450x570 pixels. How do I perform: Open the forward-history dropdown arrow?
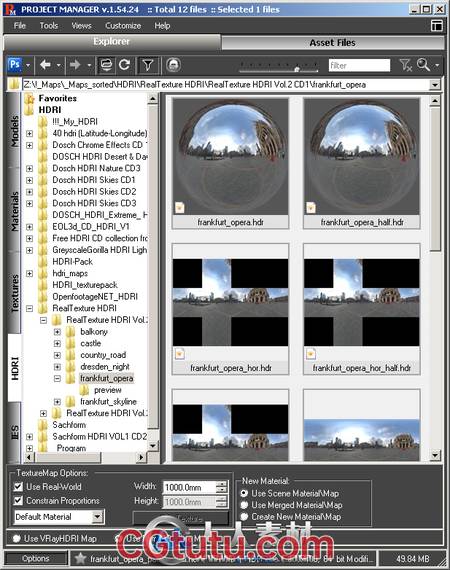pyautogui.click(x=89, y=65)
